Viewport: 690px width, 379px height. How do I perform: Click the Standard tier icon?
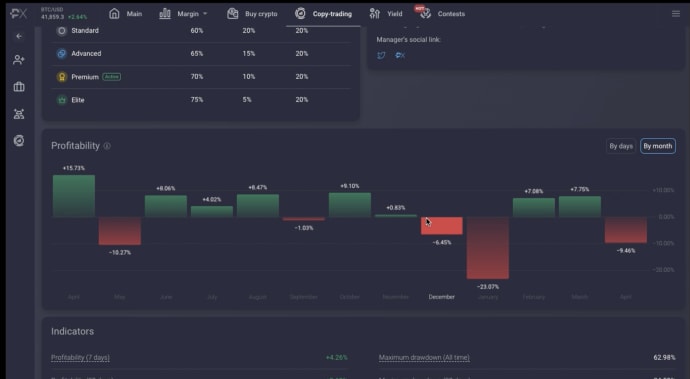[62, 31]
